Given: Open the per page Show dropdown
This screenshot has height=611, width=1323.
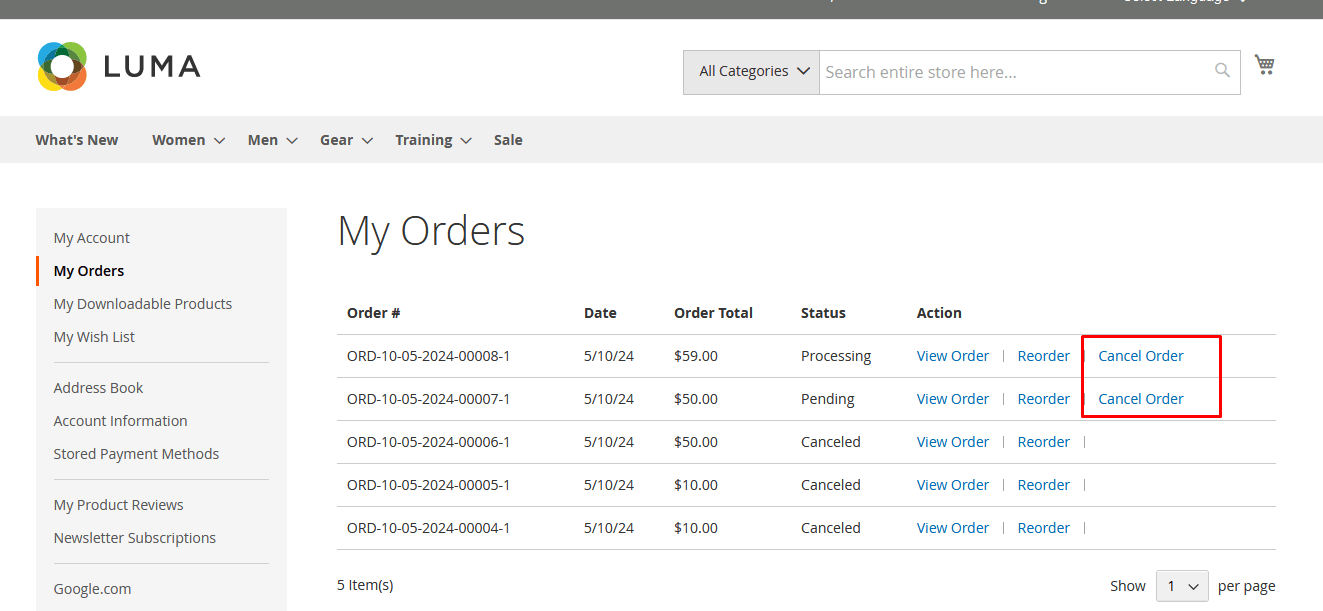Looking at the screenshot, I should coord(1181,586).
